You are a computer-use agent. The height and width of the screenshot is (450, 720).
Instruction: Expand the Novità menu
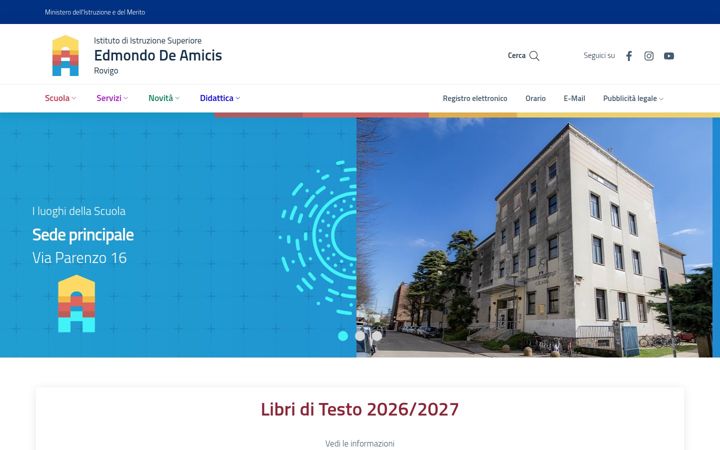pyautogui.click(x=164, y=98)
